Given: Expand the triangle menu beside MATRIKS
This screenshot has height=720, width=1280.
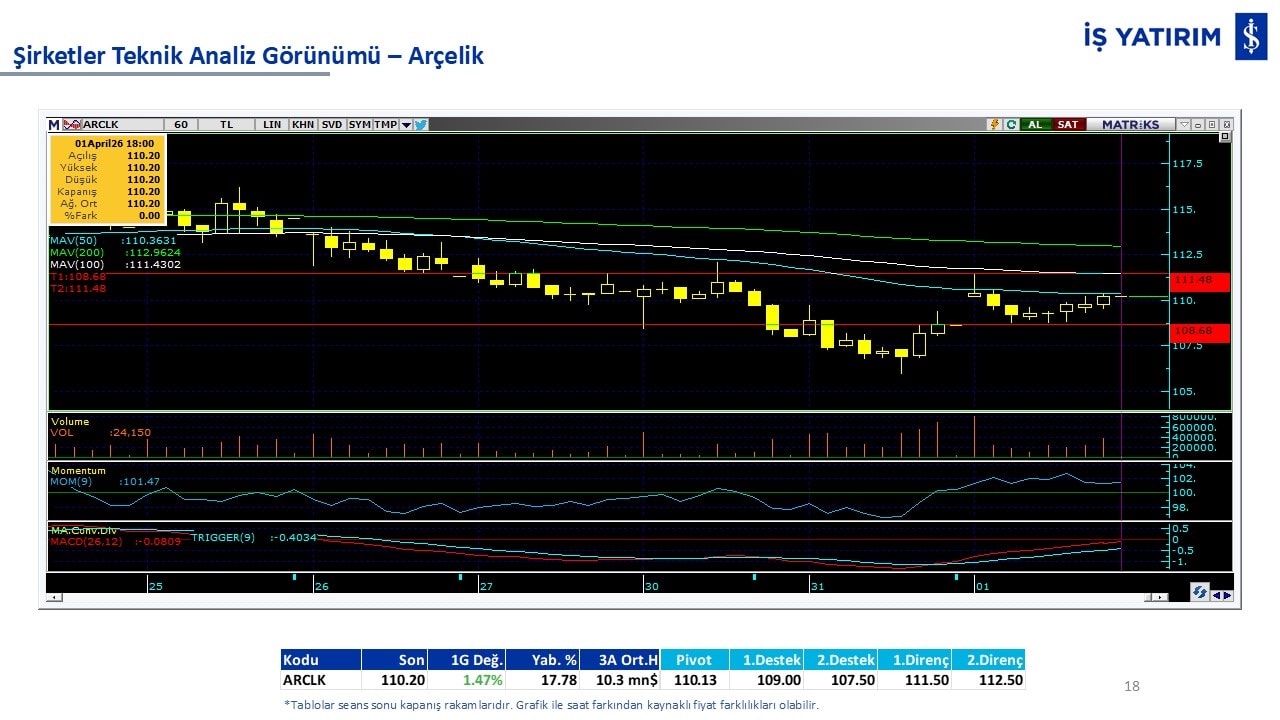Looking at the screenshot, I should pyautogui.click(x=1184, y=125).
